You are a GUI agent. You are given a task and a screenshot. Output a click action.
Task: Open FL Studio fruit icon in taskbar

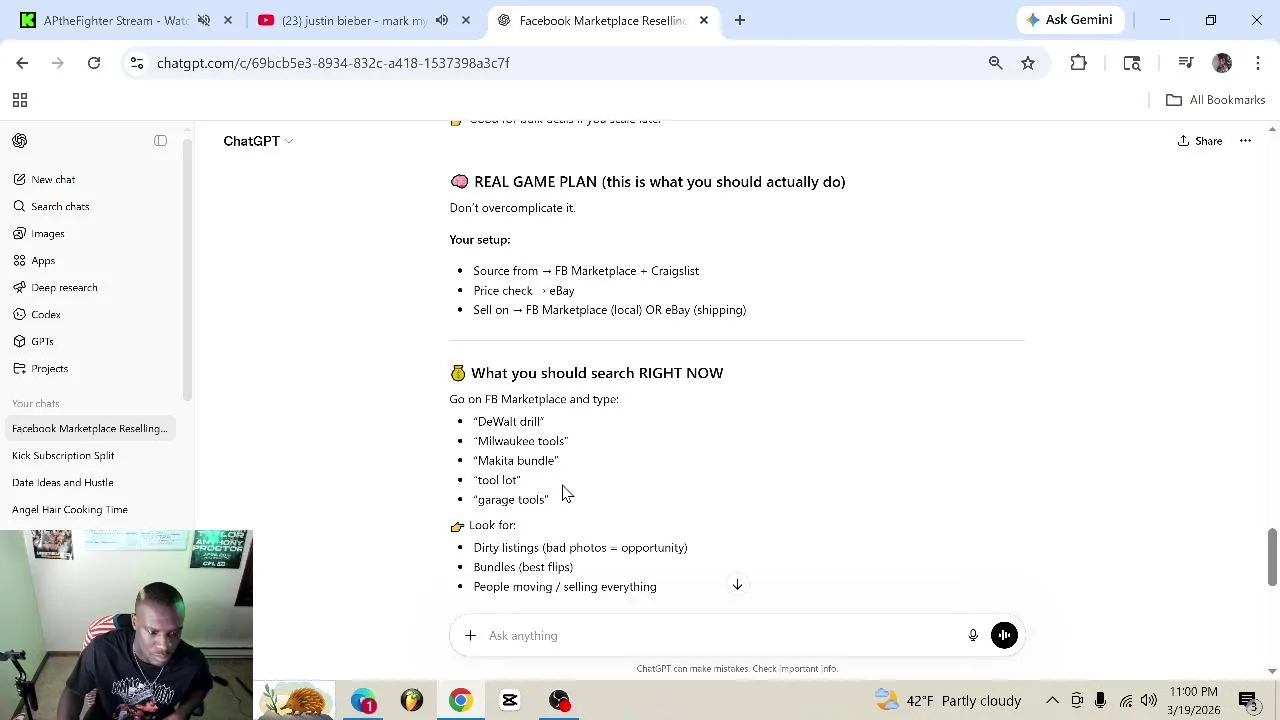tap(412, 700)
